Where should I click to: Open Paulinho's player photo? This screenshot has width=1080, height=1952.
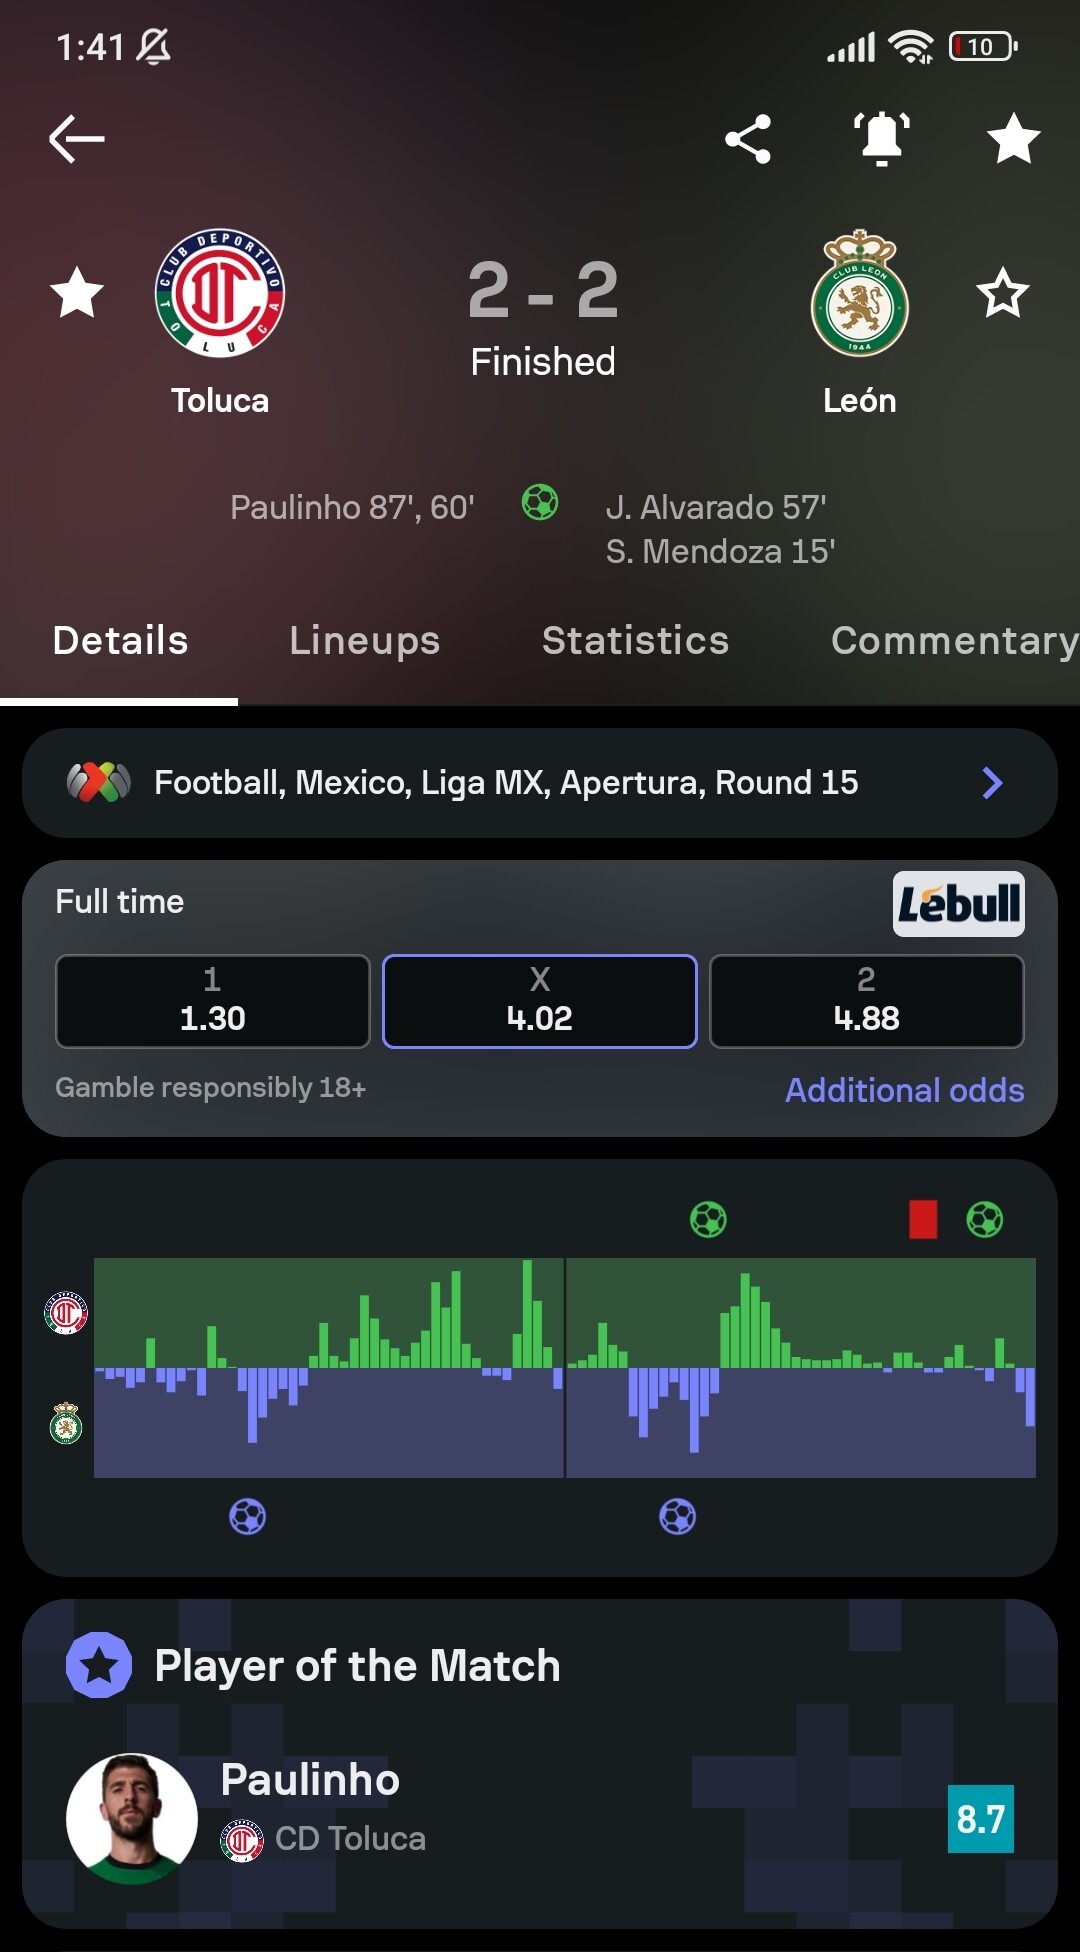pyautogui.click(x=132, y=1818)
